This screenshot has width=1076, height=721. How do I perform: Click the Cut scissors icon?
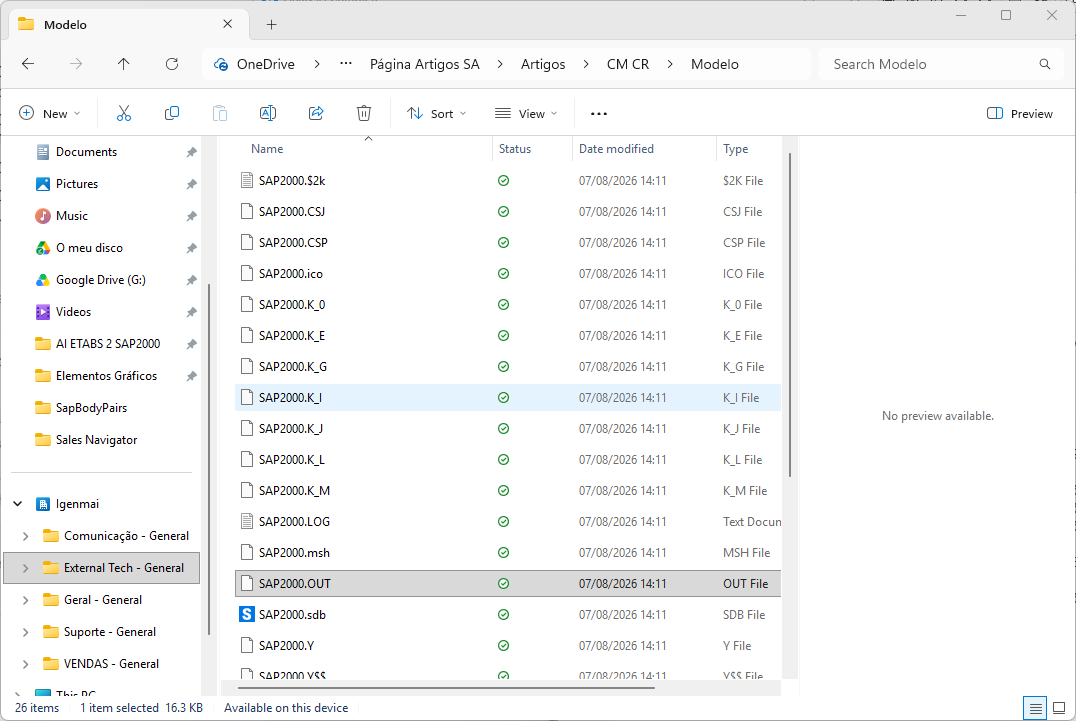pyautogui.click(x=124, y=113)
